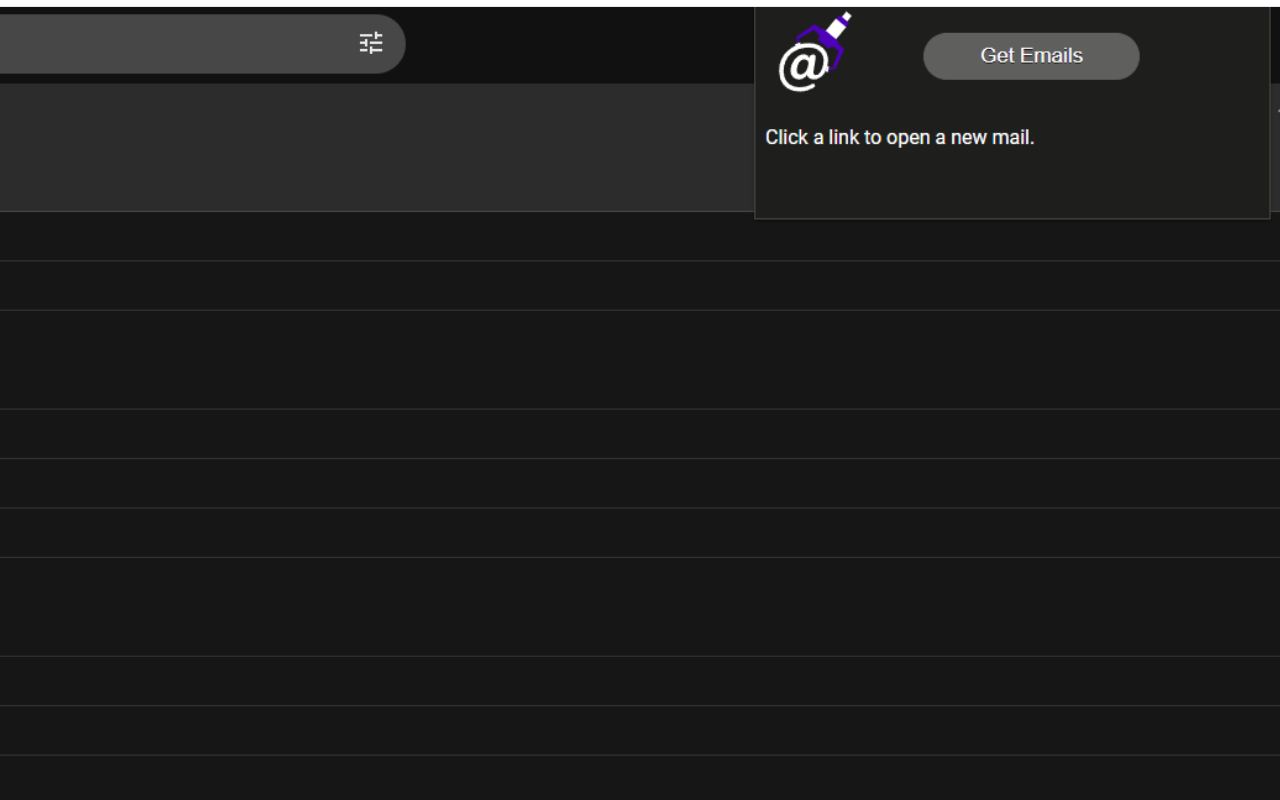Click empty popup area below instruction text
Screen dimensions: 1280x800
tap(1010, 185)
